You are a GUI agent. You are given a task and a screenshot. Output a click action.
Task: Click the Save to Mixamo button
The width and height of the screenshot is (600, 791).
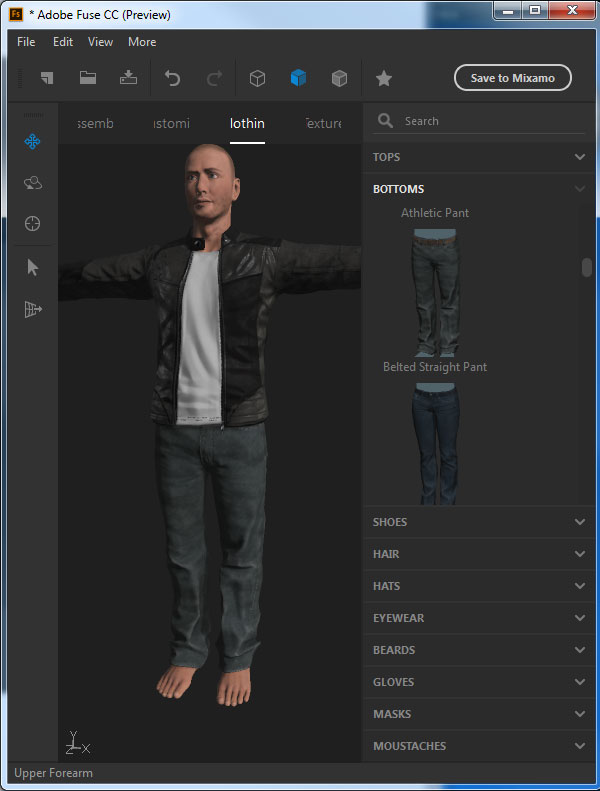(512, 78)
